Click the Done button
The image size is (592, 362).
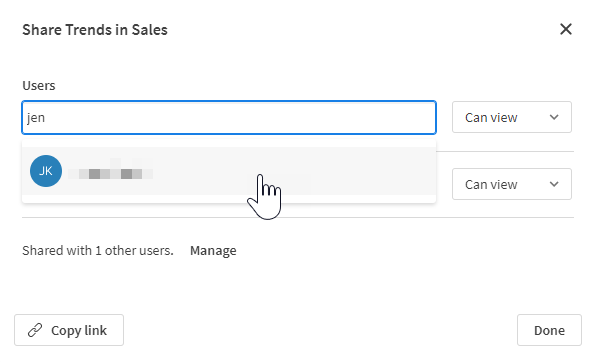click(549, 330)
